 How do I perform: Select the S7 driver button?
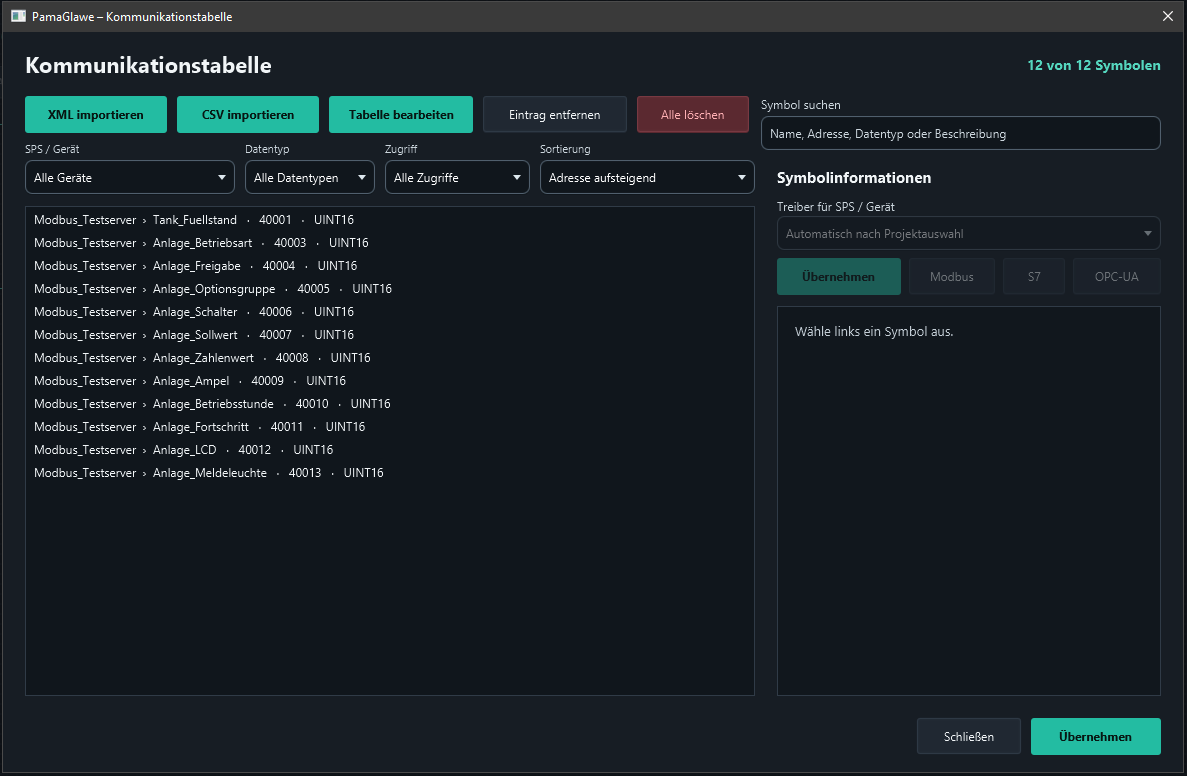1034,276
